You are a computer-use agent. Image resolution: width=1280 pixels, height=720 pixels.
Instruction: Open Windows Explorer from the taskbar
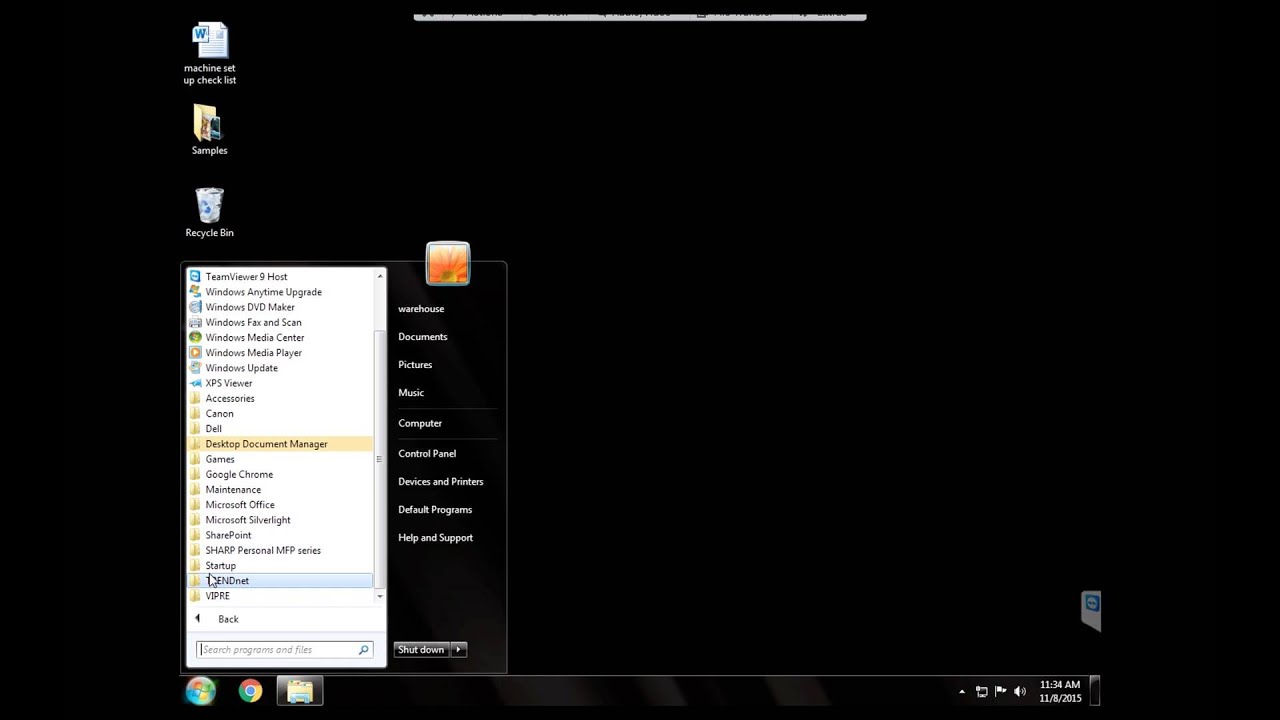(300, 691)
